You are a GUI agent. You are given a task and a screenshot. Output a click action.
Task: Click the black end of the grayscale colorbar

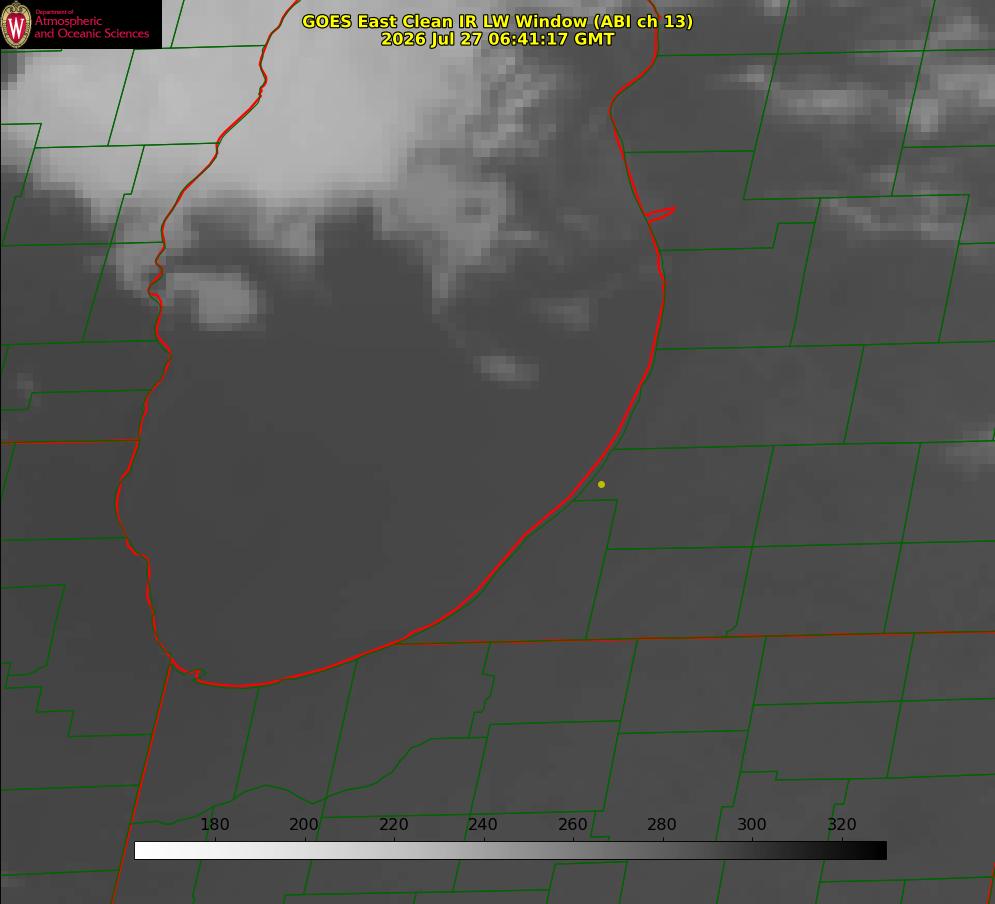874,851
